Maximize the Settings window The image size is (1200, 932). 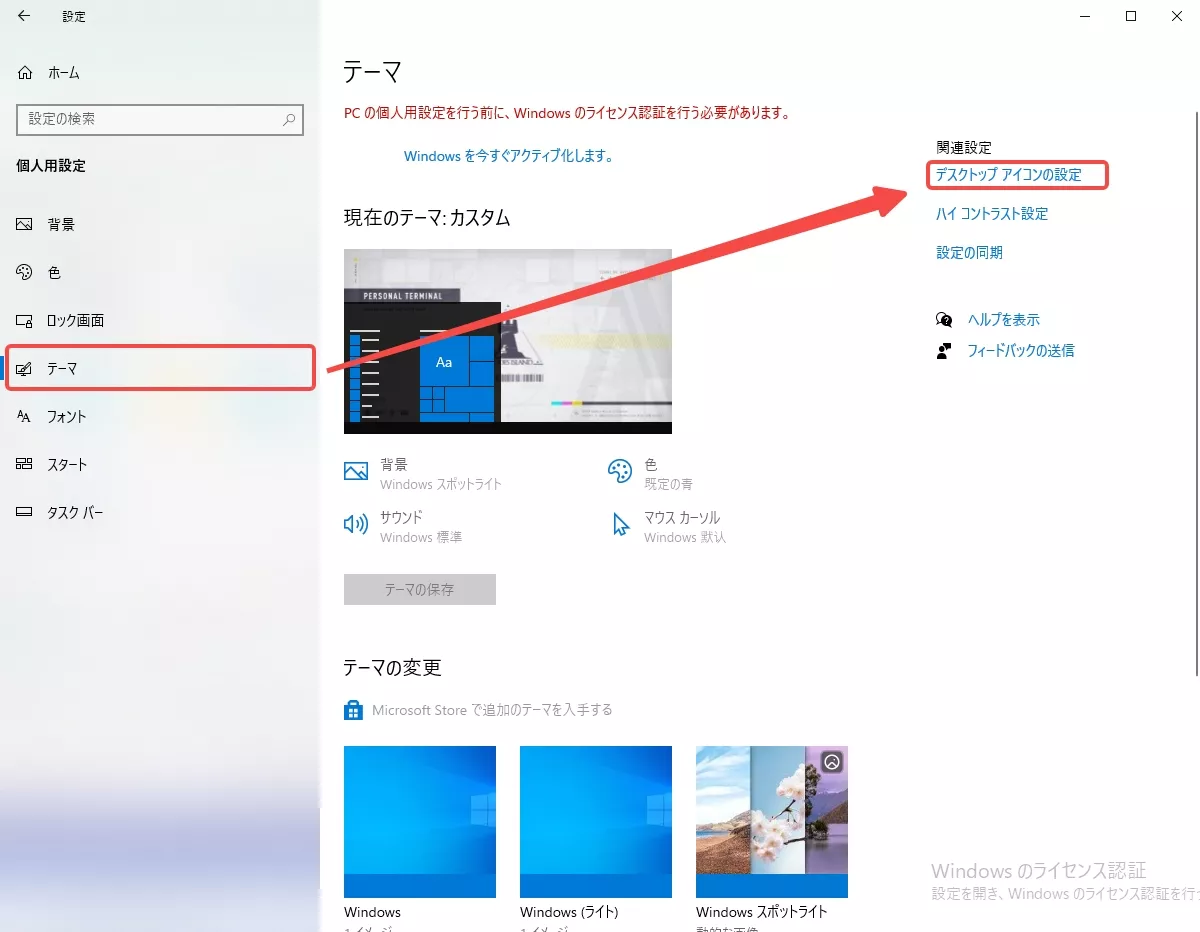click(1131, 16)
